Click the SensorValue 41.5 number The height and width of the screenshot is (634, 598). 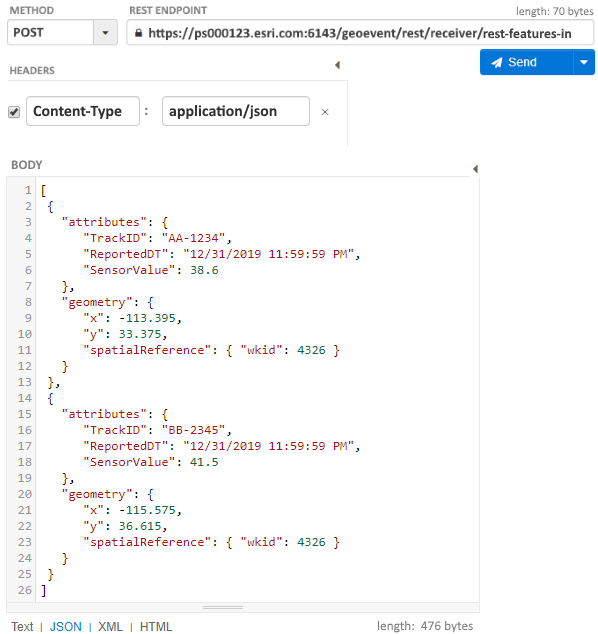click(204, 462)
